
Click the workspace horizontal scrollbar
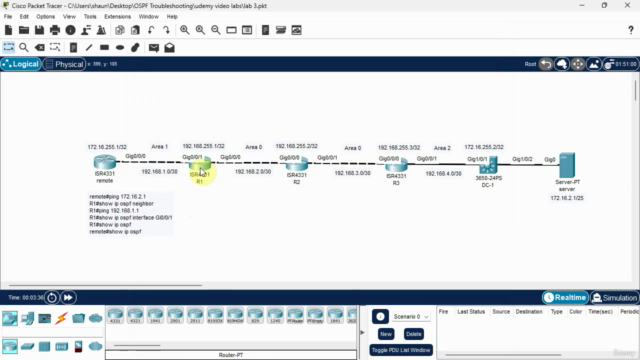(x=105, y=285)
